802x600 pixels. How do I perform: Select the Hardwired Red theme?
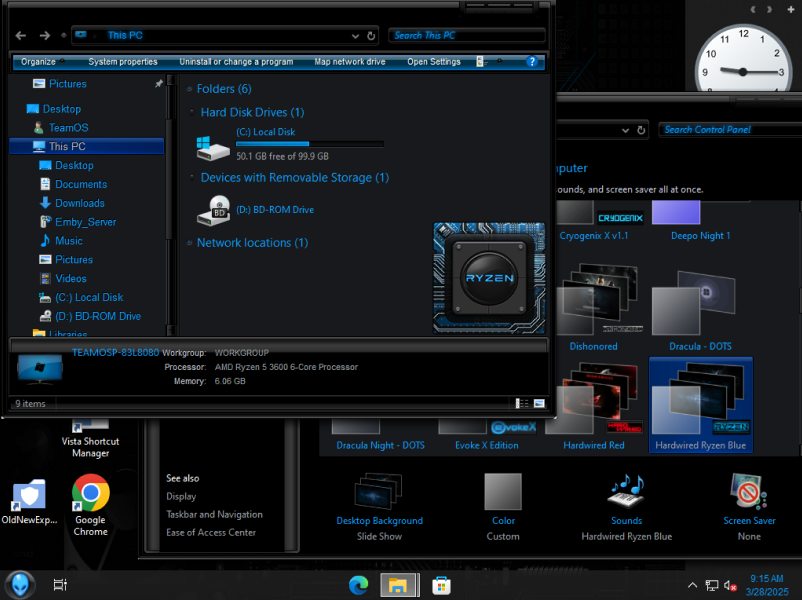594,407
